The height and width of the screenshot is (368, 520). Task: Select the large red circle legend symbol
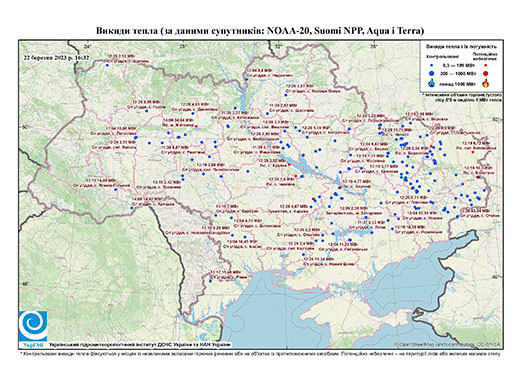(x=486, y=73)
